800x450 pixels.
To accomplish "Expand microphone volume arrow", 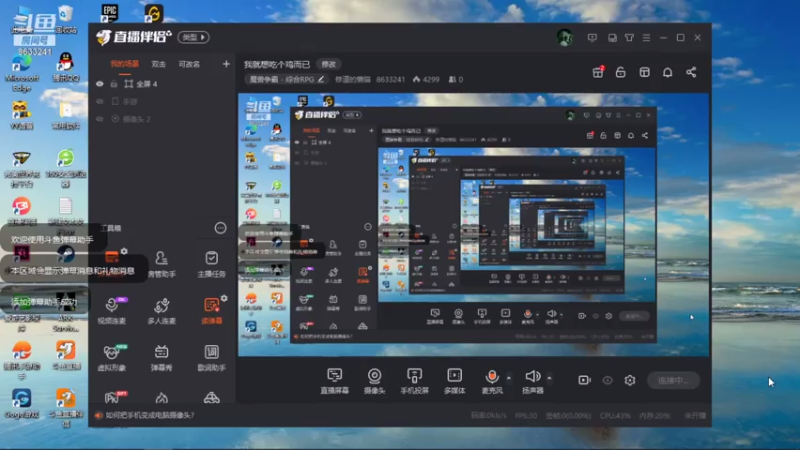I will (x=509, y=378).
